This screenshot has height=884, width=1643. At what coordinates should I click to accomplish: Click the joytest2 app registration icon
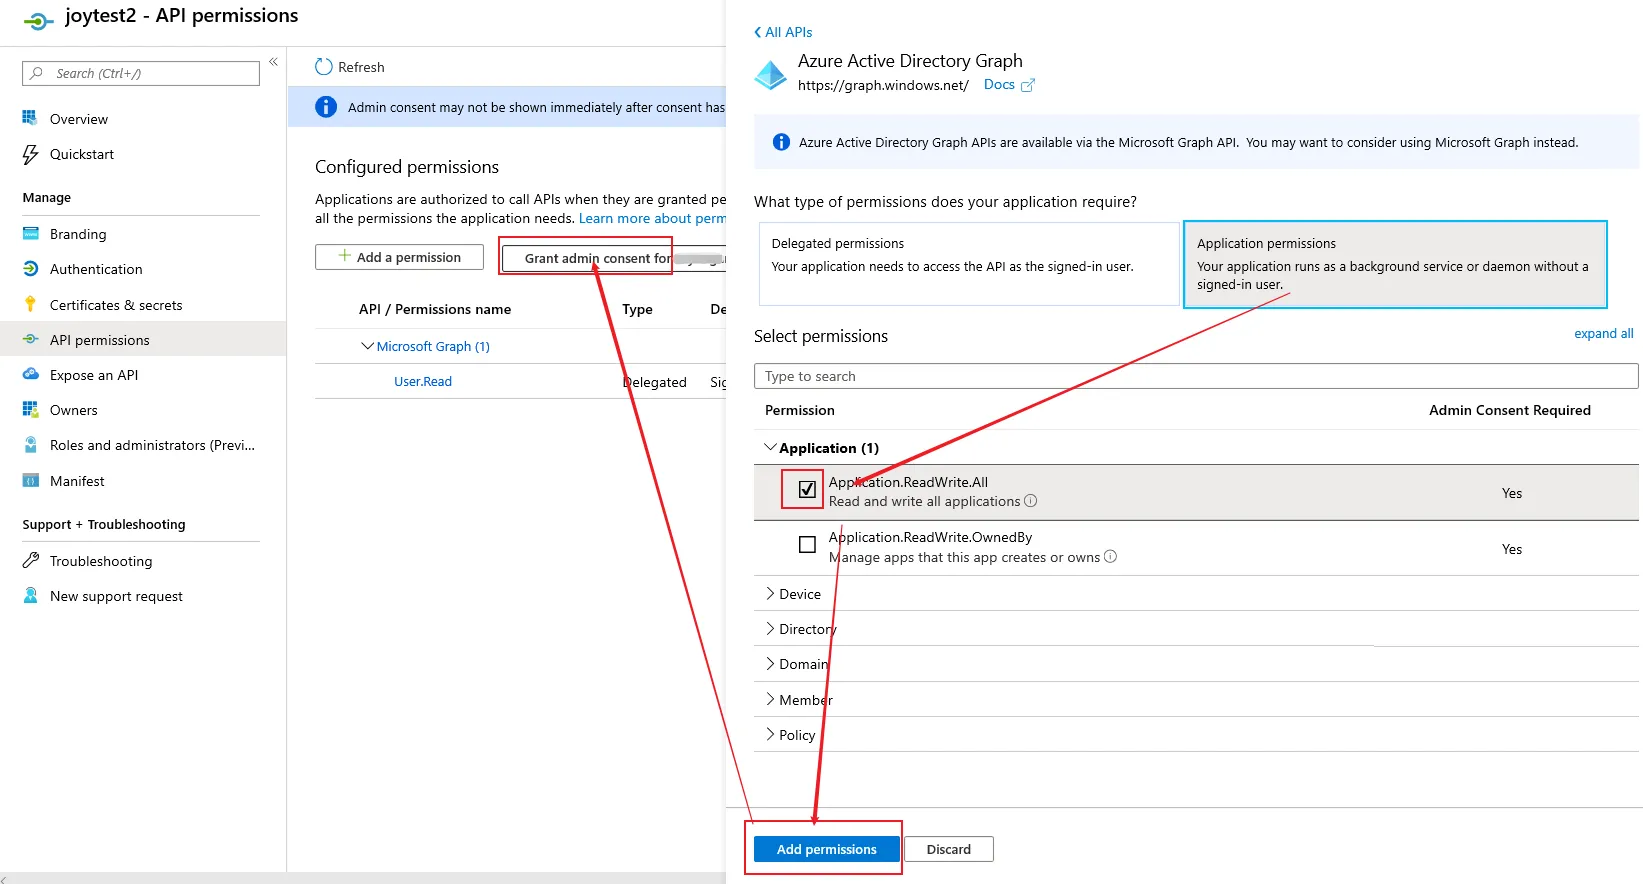[x=38, y=20]
